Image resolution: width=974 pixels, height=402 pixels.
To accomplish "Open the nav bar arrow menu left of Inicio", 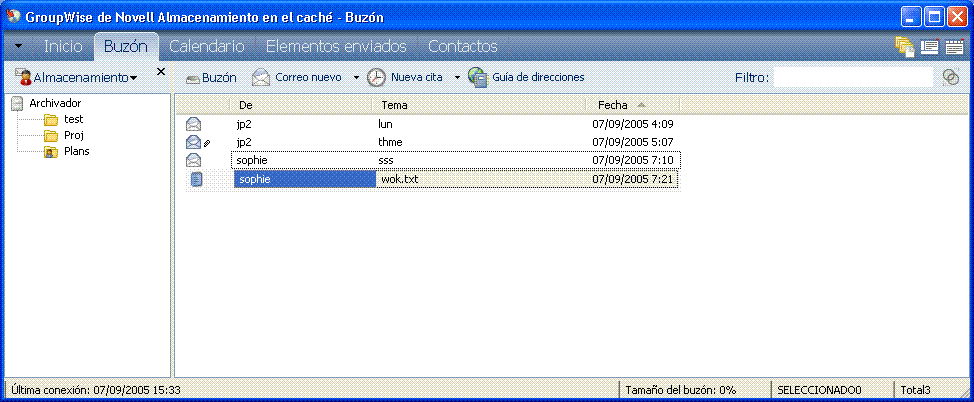I will pos(18,47).
